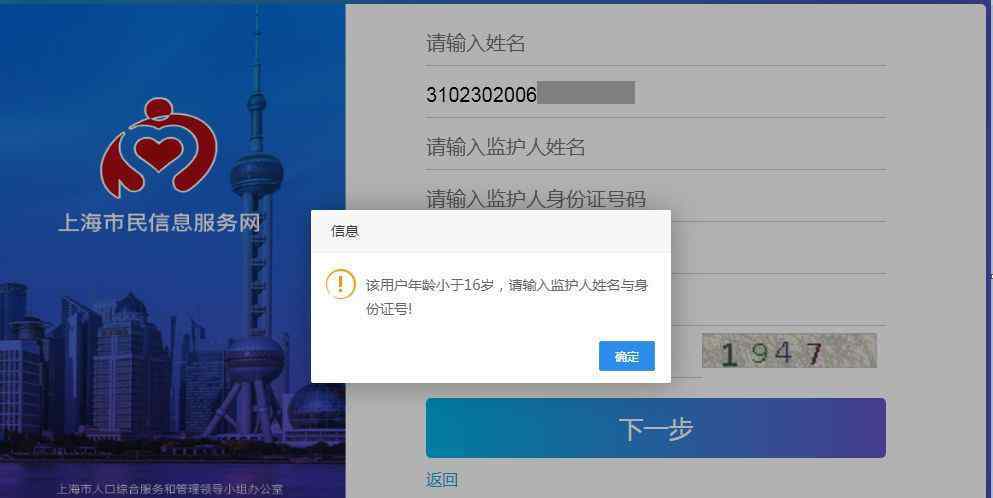
Task: Click the red heart-shaped site logo
Action: tap(160, 147)
